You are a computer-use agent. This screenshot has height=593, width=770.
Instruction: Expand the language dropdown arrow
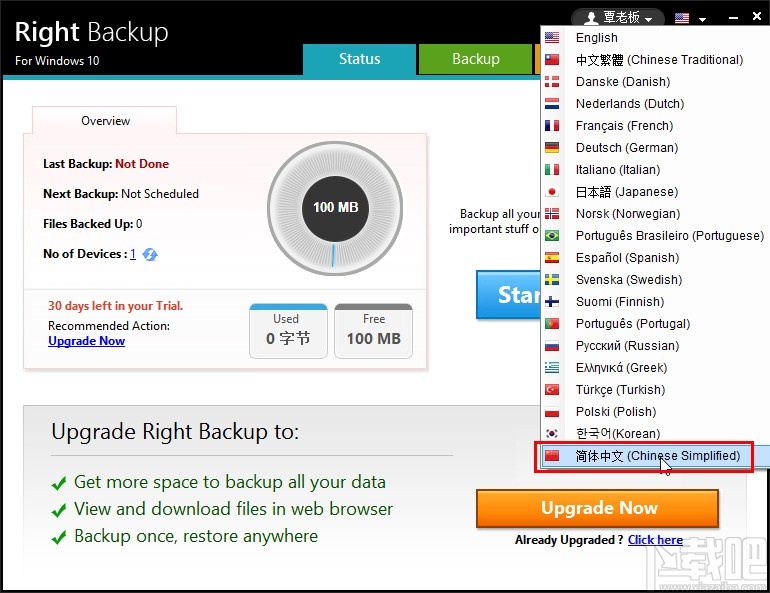[x=702, y=20]
